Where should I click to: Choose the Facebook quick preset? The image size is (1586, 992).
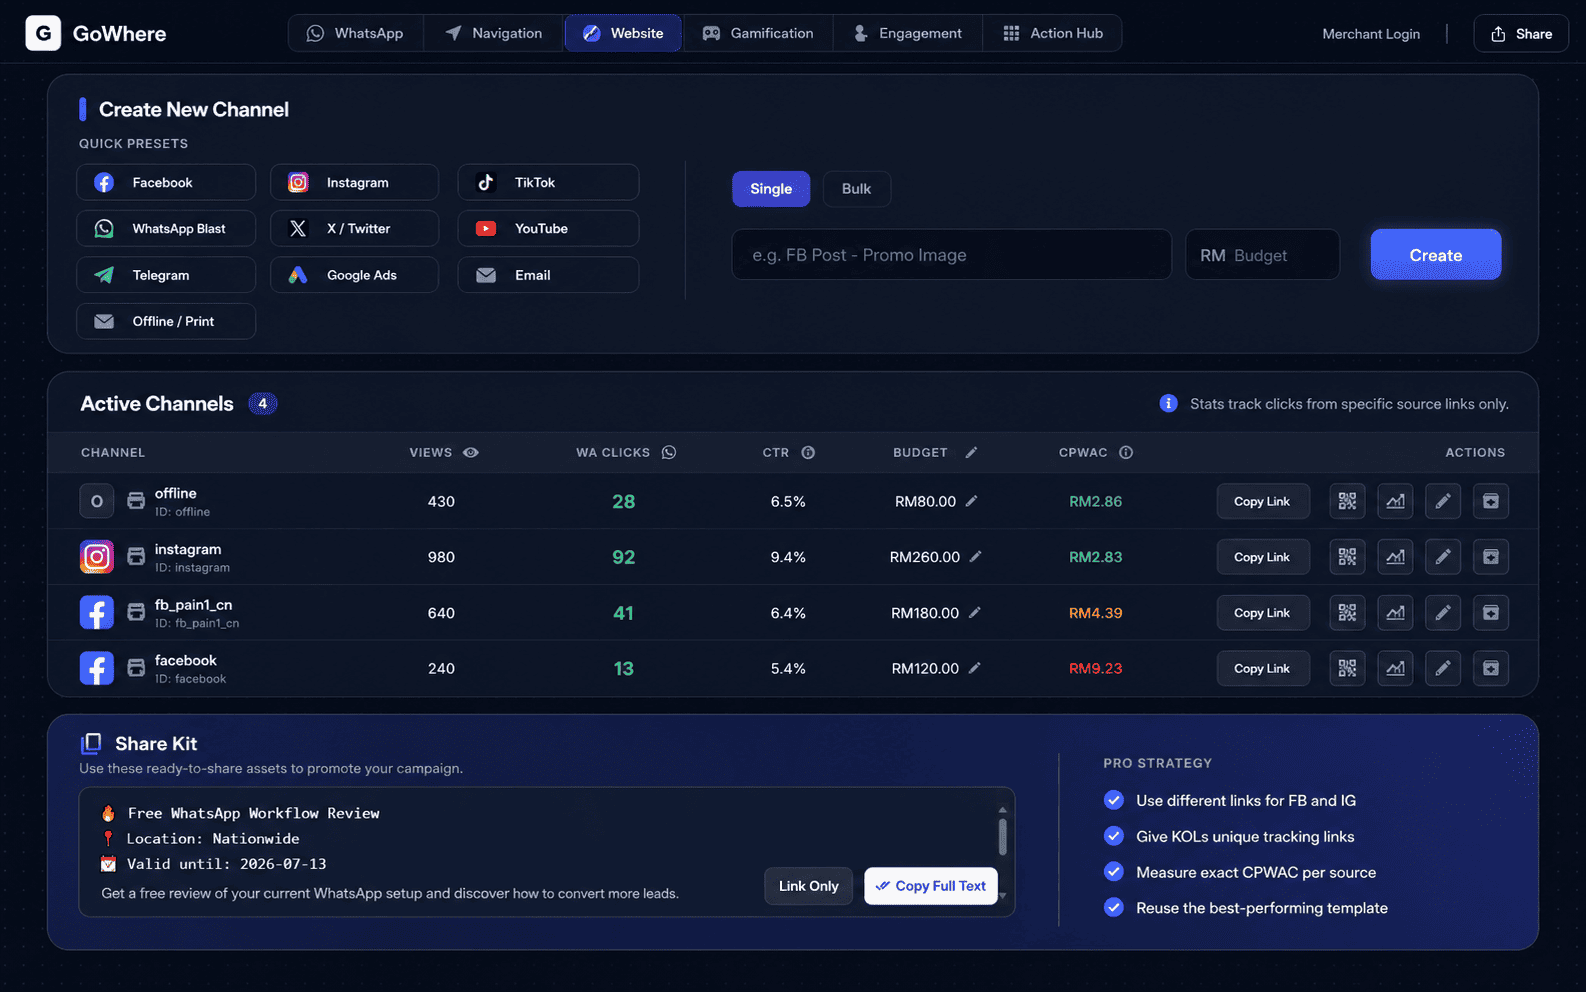pos(166,182)
